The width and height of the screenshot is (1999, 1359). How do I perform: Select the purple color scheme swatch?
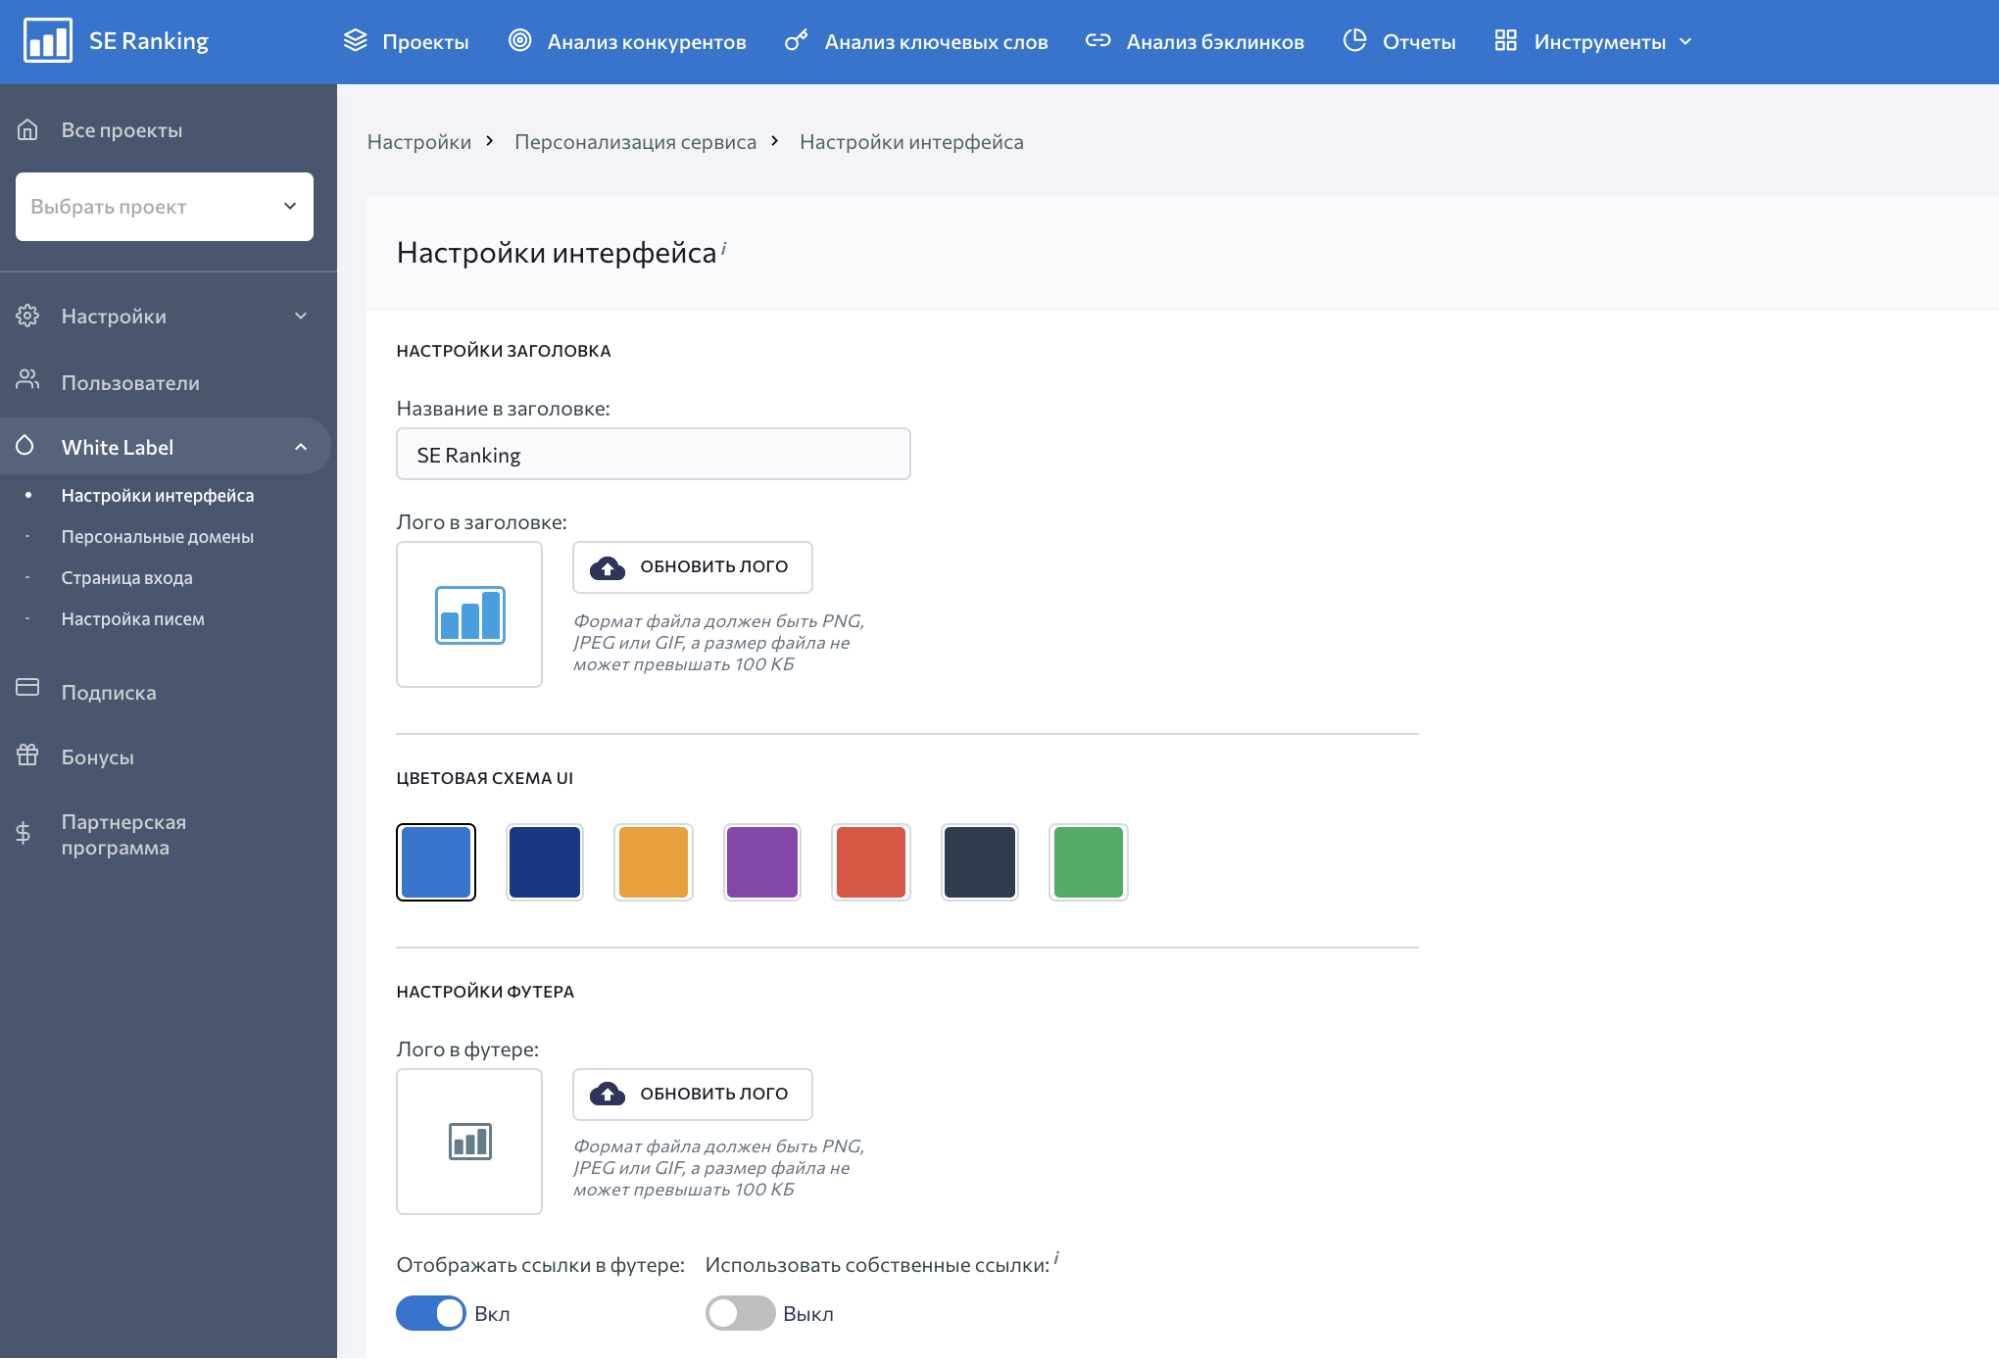coord(762,862)
